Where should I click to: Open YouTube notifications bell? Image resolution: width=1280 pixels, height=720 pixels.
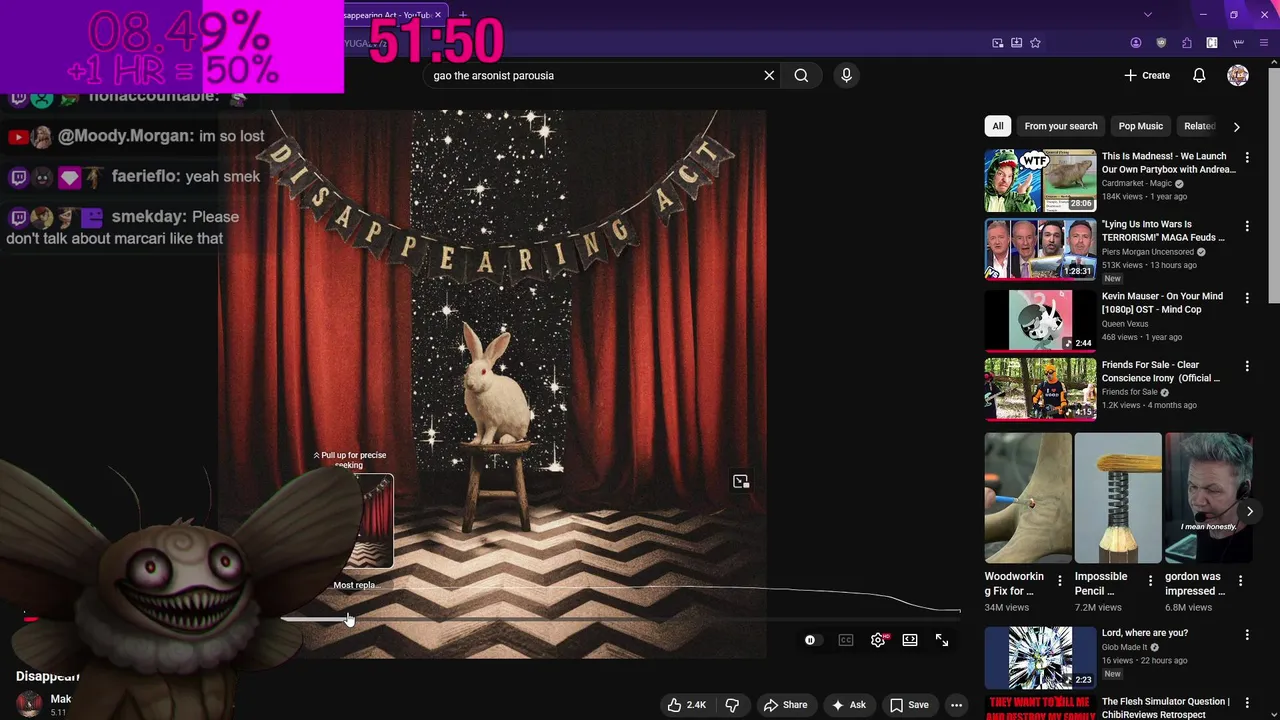pos(1199,75)
